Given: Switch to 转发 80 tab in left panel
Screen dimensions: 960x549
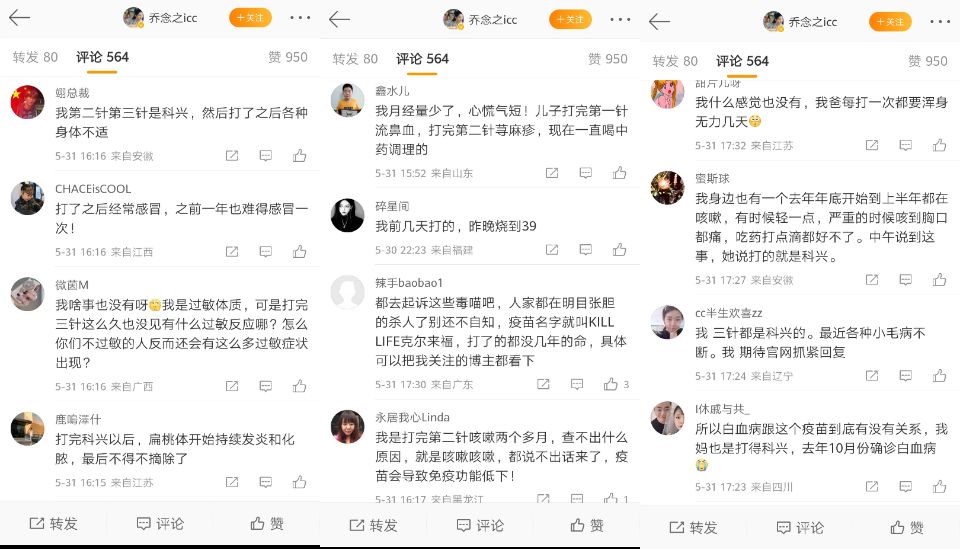Looking at the screenshot, I should click(35, 57).
